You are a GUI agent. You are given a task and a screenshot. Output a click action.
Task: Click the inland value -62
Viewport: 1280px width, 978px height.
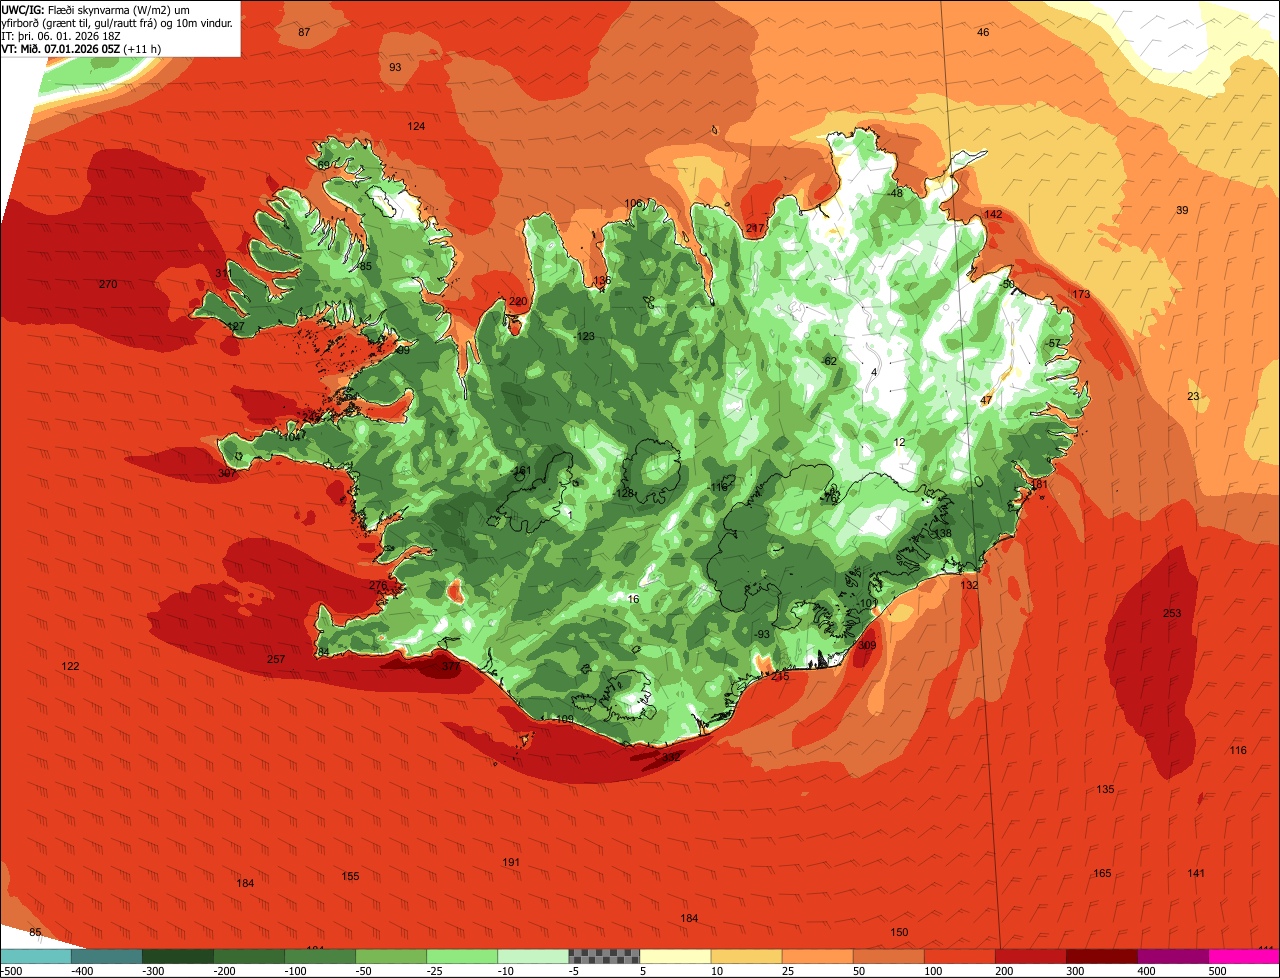click(x=828, y=361)
